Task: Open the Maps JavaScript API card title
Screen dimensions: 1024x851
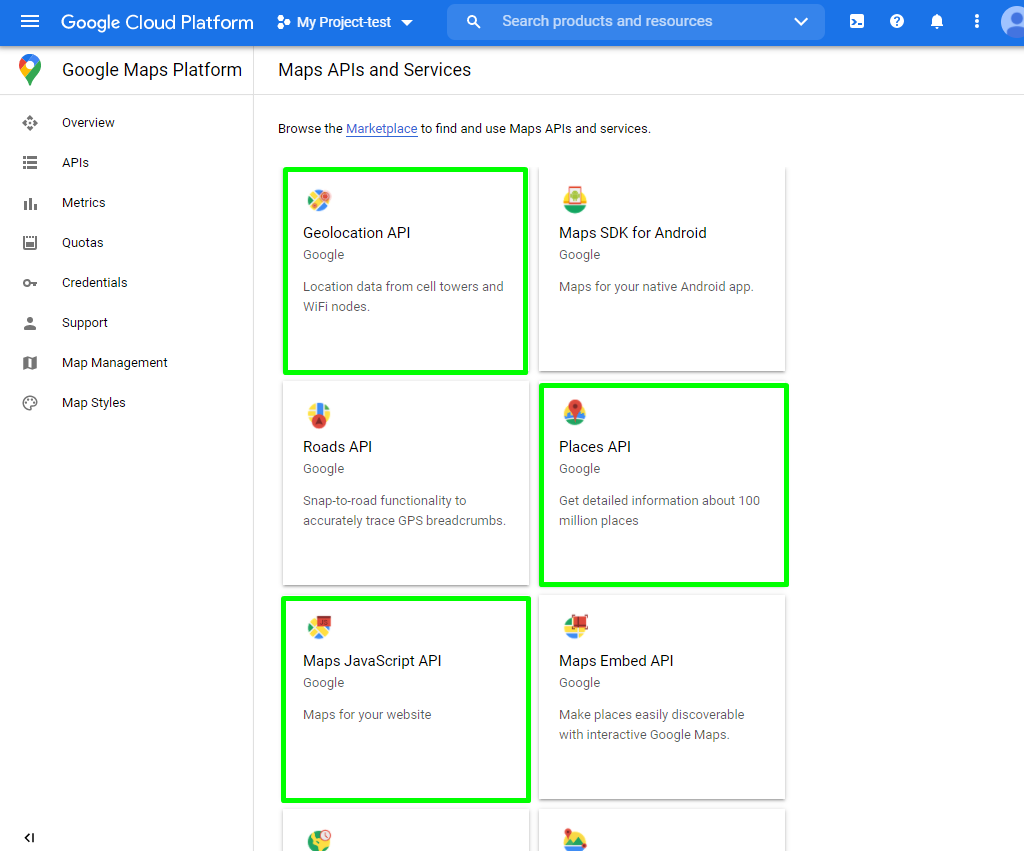Action: point(372,661)
